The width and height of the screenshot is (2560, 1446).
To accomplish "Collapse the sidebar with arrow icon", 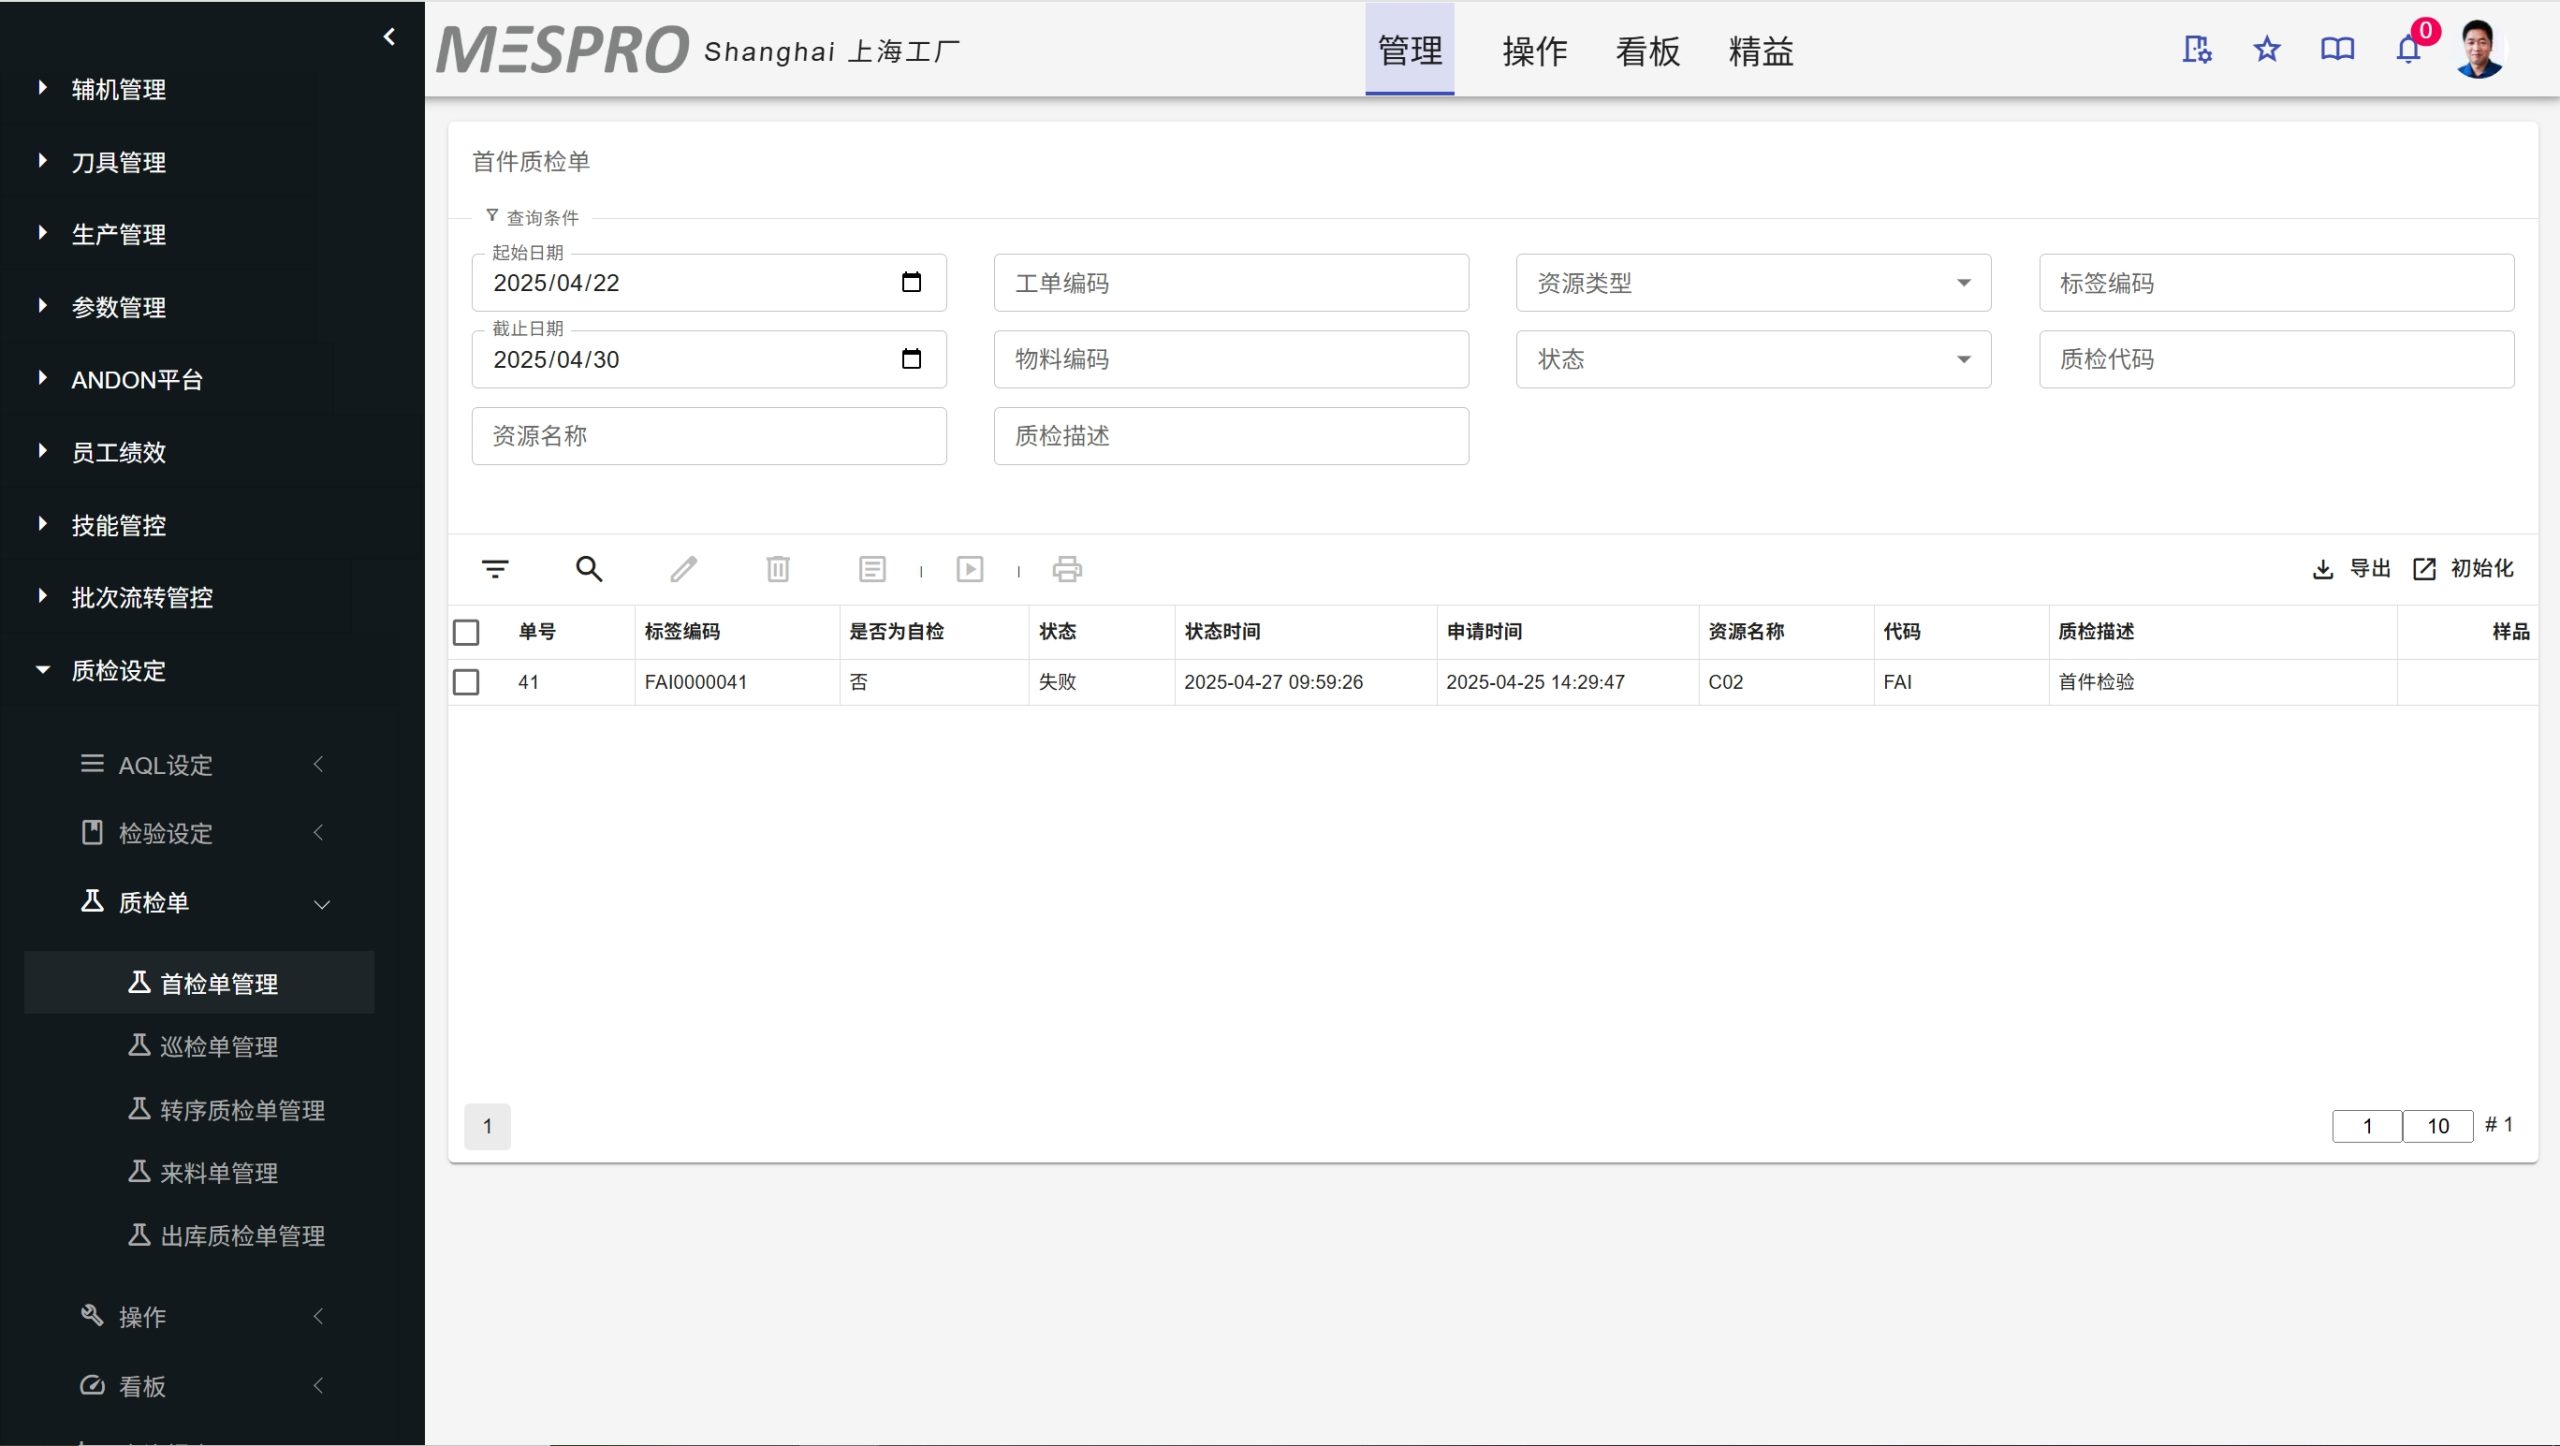I will tap(389, 37).
